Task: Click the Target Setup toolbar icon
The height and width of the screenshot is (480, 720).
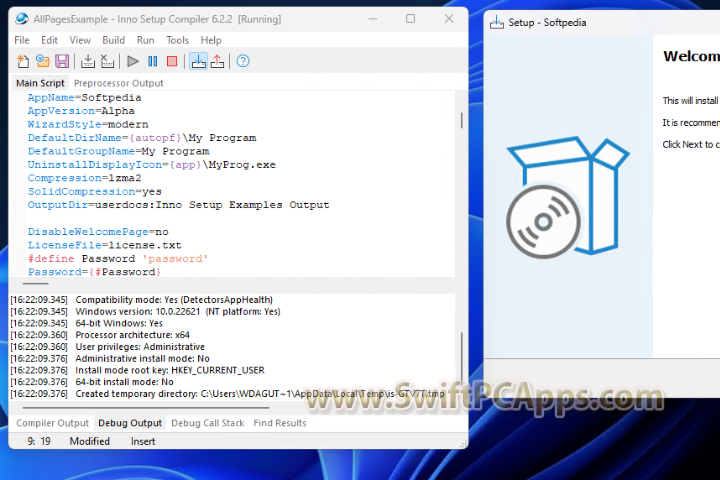Action: [x=198, y=61]
